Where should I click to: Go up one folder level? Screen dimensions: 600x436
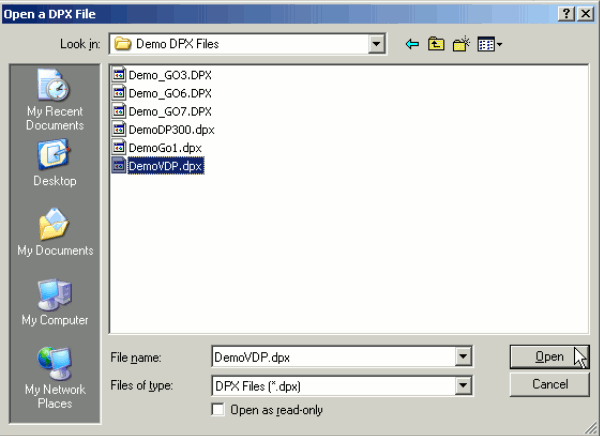[x=436, y=44]
